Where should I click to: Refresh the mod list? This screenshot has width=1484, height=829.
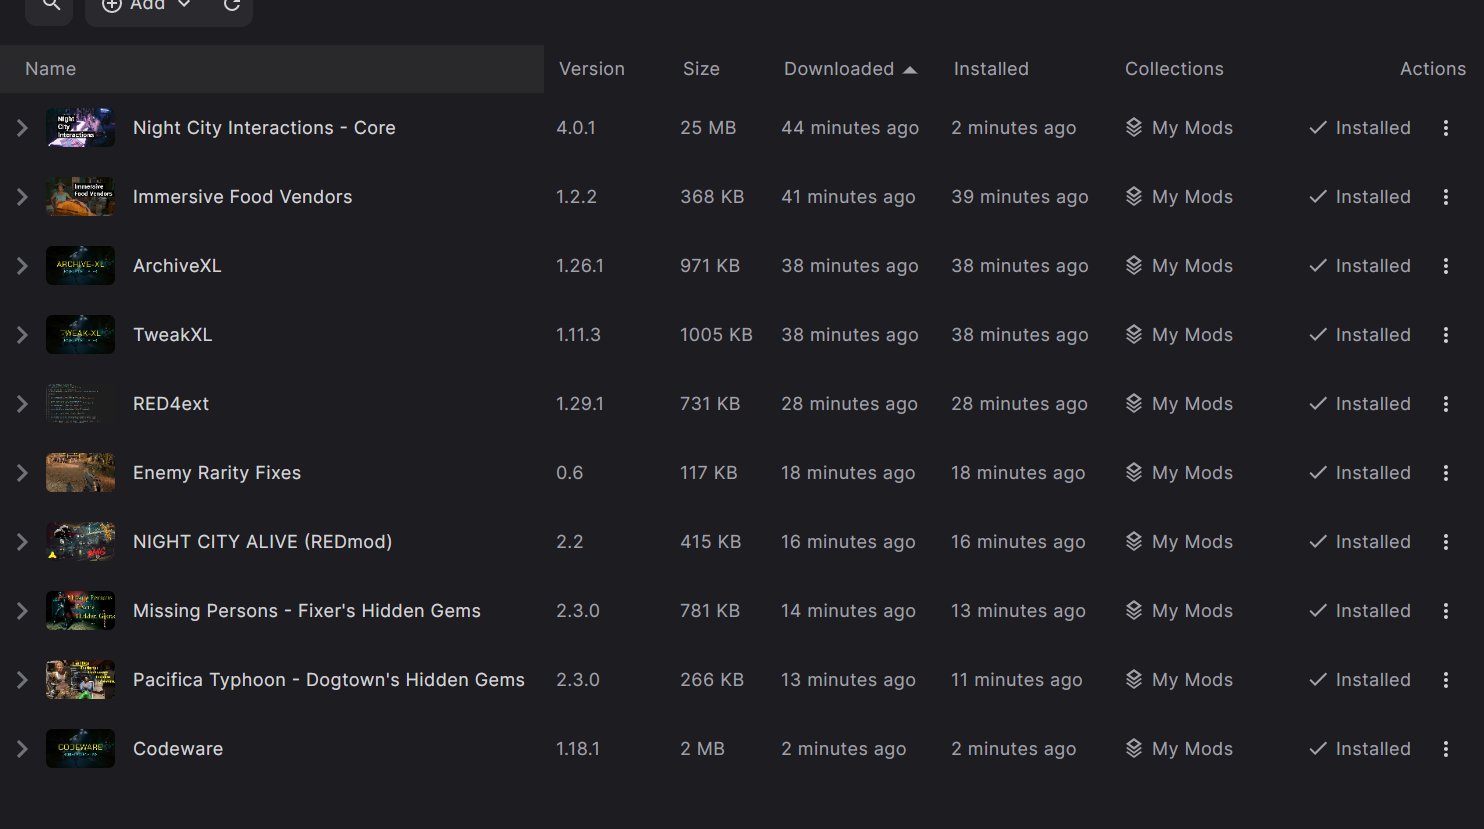point(232,6)
